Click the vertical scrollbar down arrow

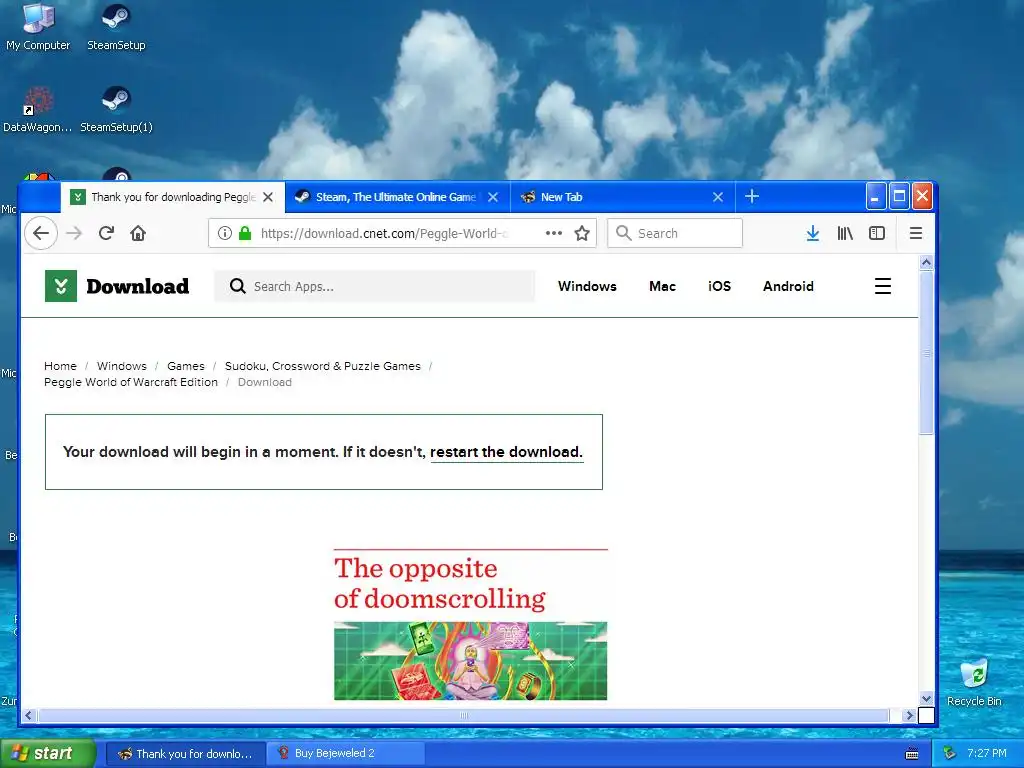click(x=926, y=699)
